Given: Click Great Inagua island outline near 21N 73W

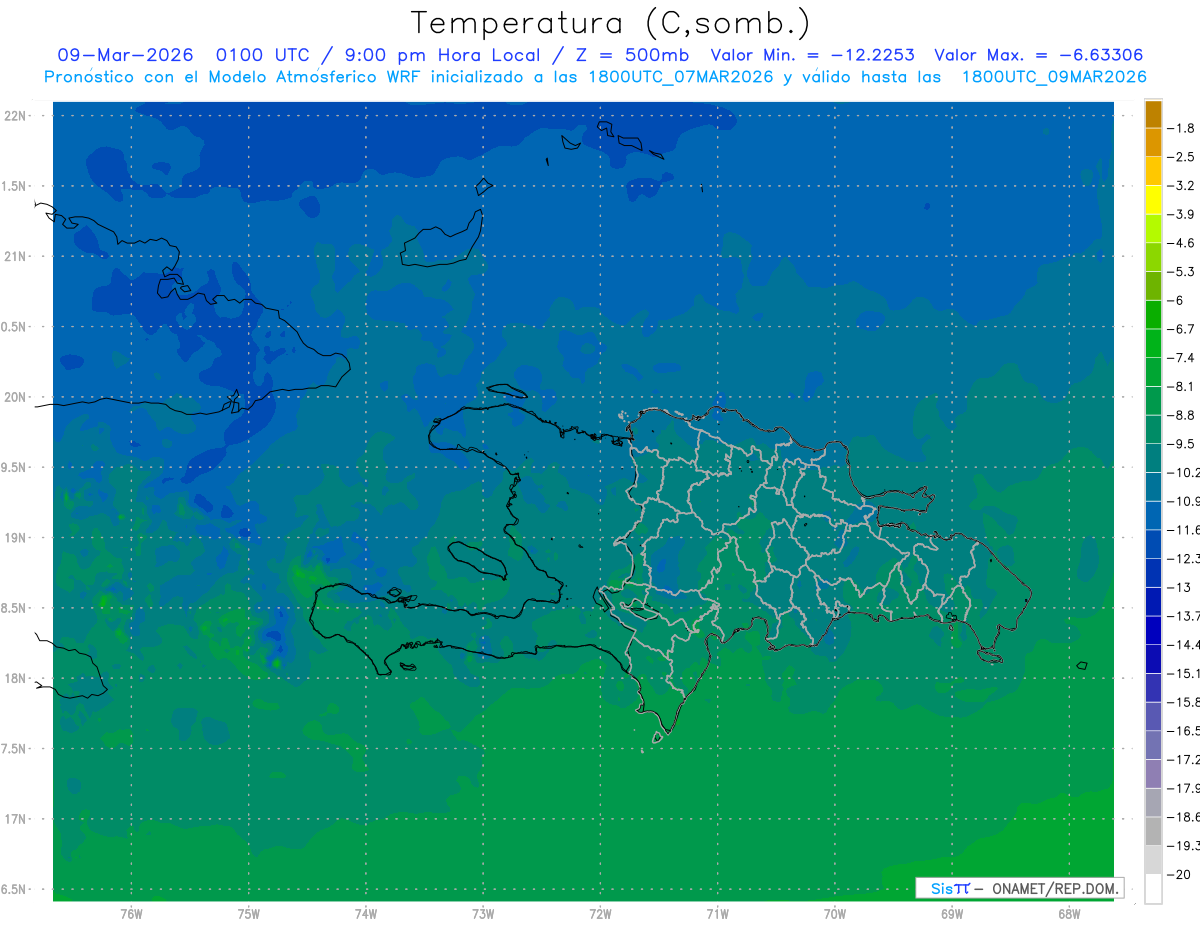Looking at the screenshot, I should click(x=441, y=238).
